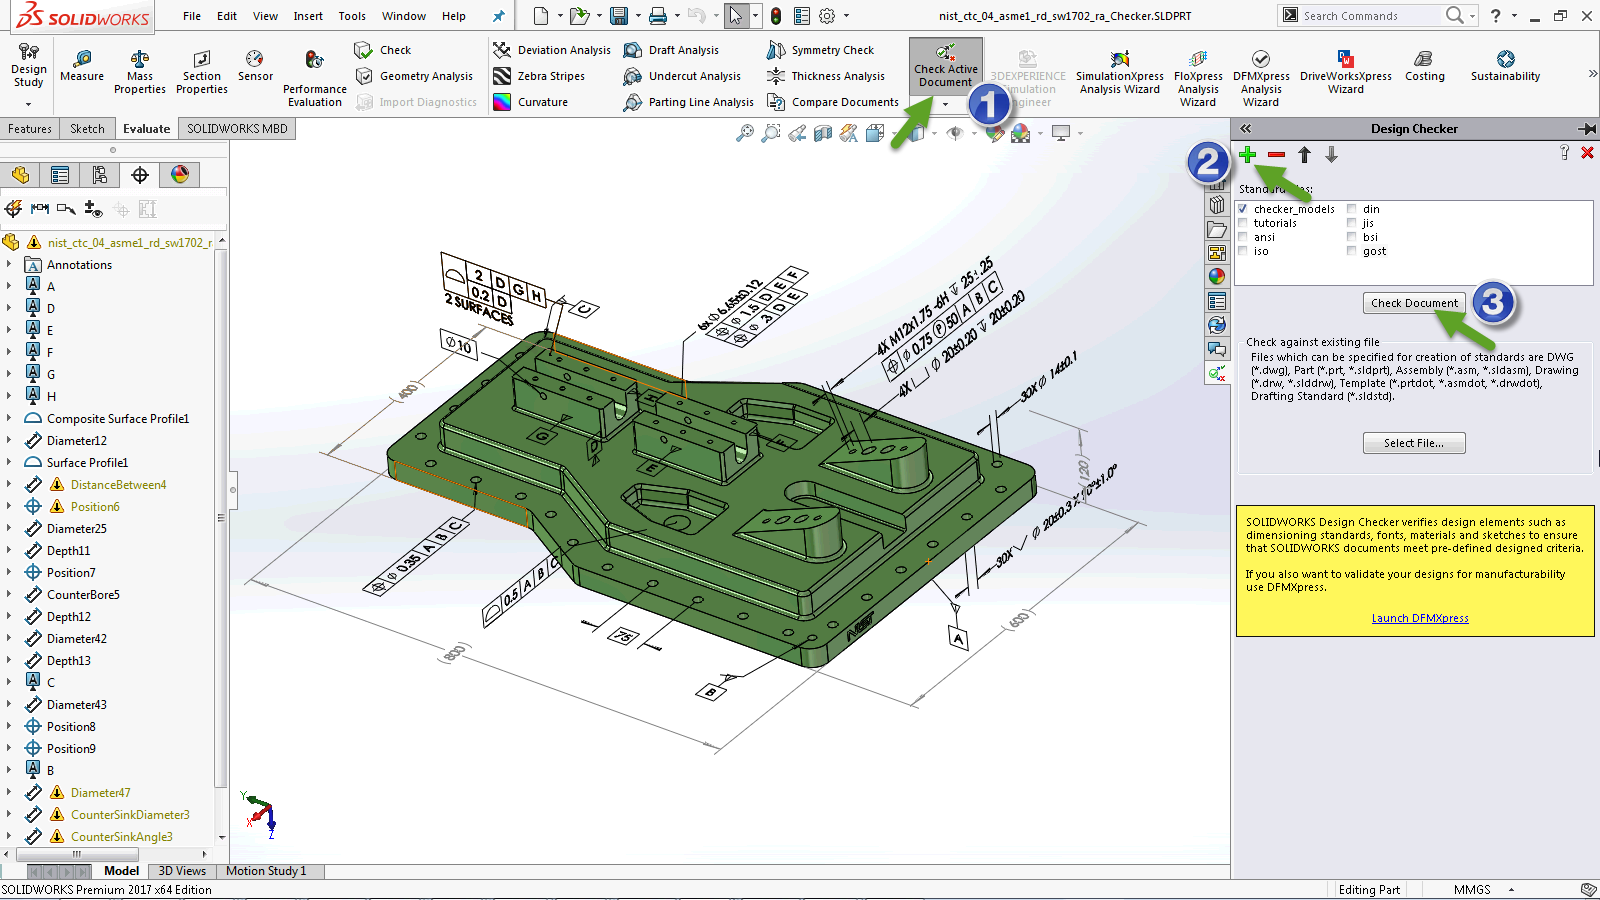The height and width of the screenshot is (900, 1600).
Task: Launch SimulationXpress Analysis Wizard
Action: (x=1120, y=72)
